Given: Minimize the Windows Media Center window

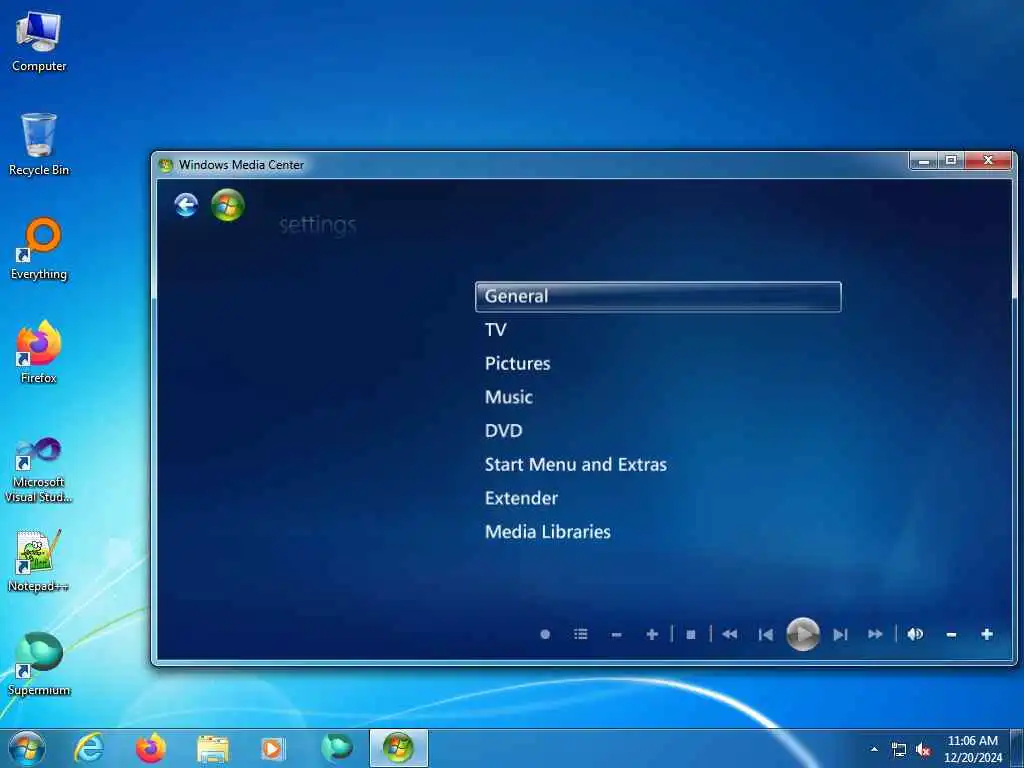Looking at the screenshot, I should pos(923,161).
